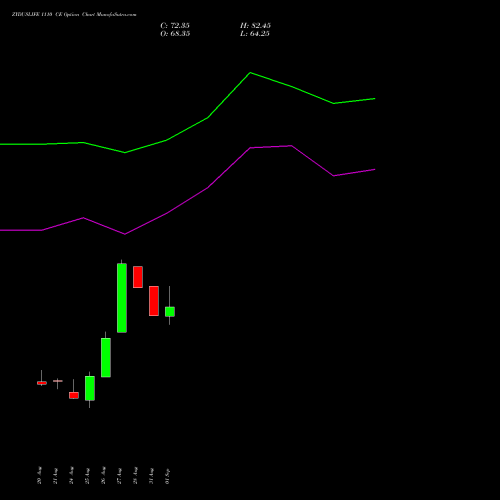Select the '01 Sep' date label
Screen dimensions: 500x500
click(x=167, y=476)
